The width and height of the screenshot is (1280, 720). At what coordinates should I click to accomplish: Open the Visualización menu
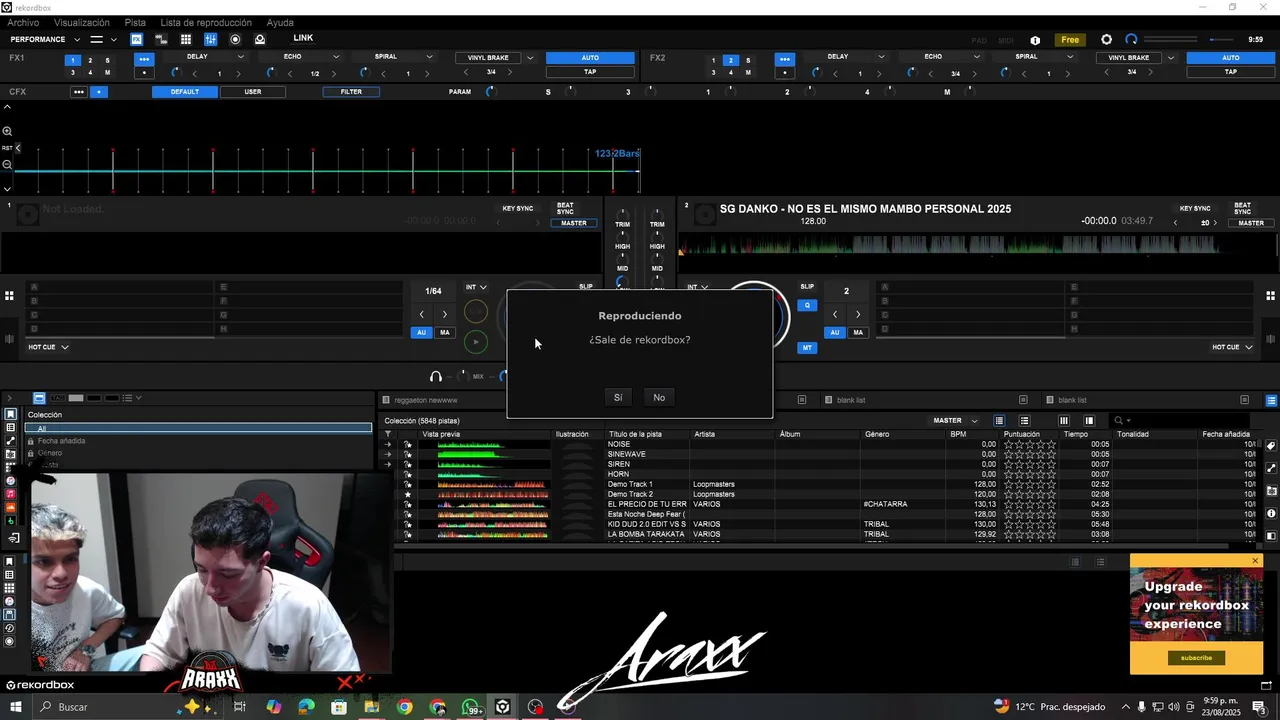click(x=82, y=22)
